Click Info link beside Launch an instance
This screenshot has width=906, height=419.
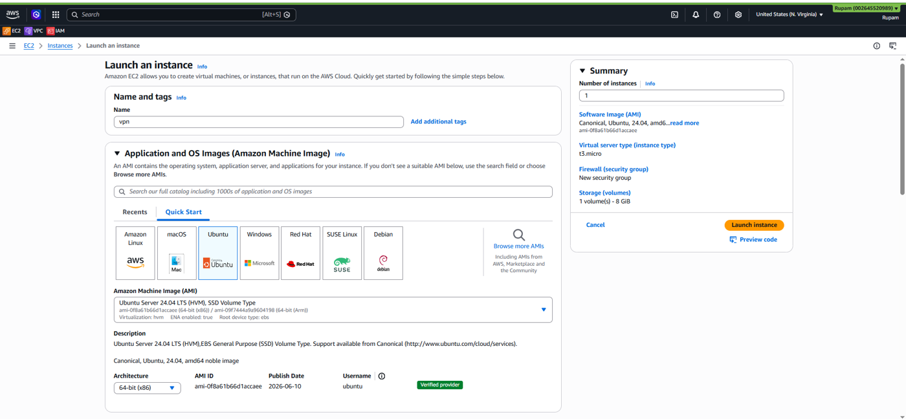pyautogui.click(x=202, y=66)
